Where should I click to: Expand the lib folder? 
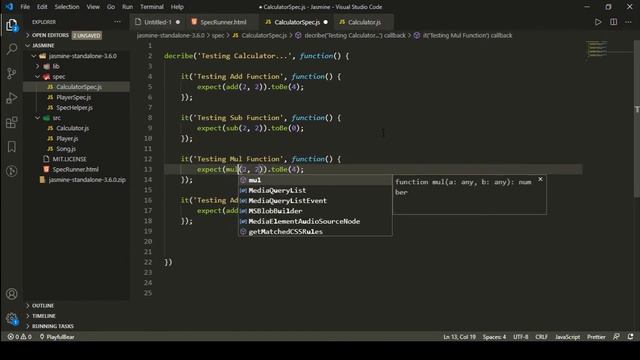(50, 66)
